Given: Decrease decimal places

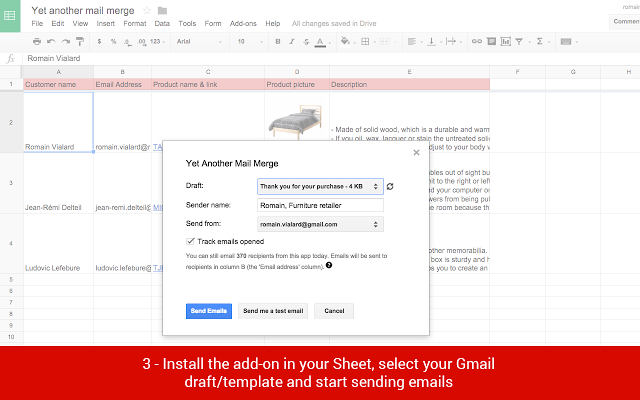Looking at the screenshot, I should coord(127,42).
